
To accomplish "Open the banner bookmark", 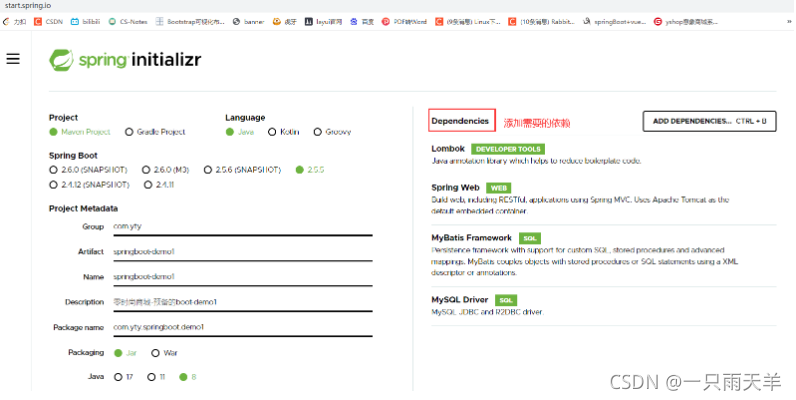I will 248,22.
